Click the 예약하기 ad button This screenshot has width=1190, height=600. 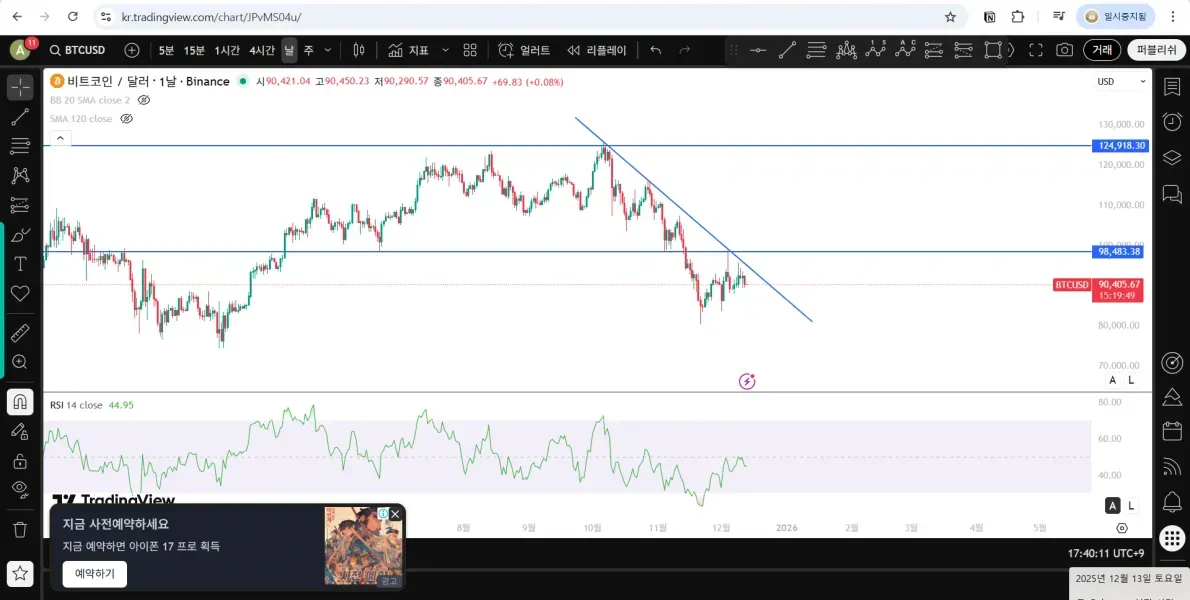coord(95,573)
